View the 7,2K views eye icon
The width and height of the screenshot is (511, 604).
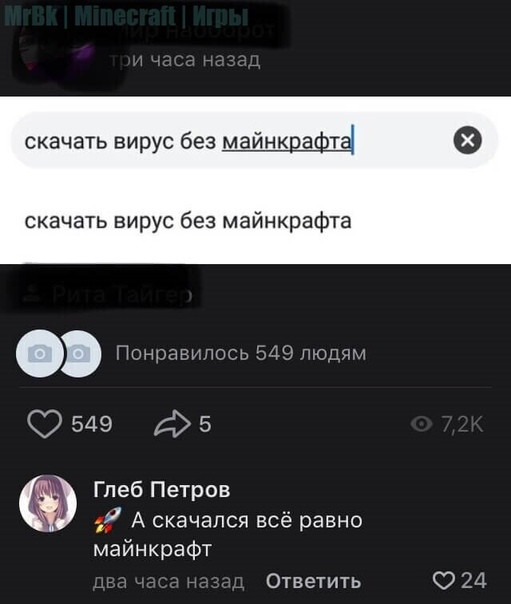[x=421, y=424]
